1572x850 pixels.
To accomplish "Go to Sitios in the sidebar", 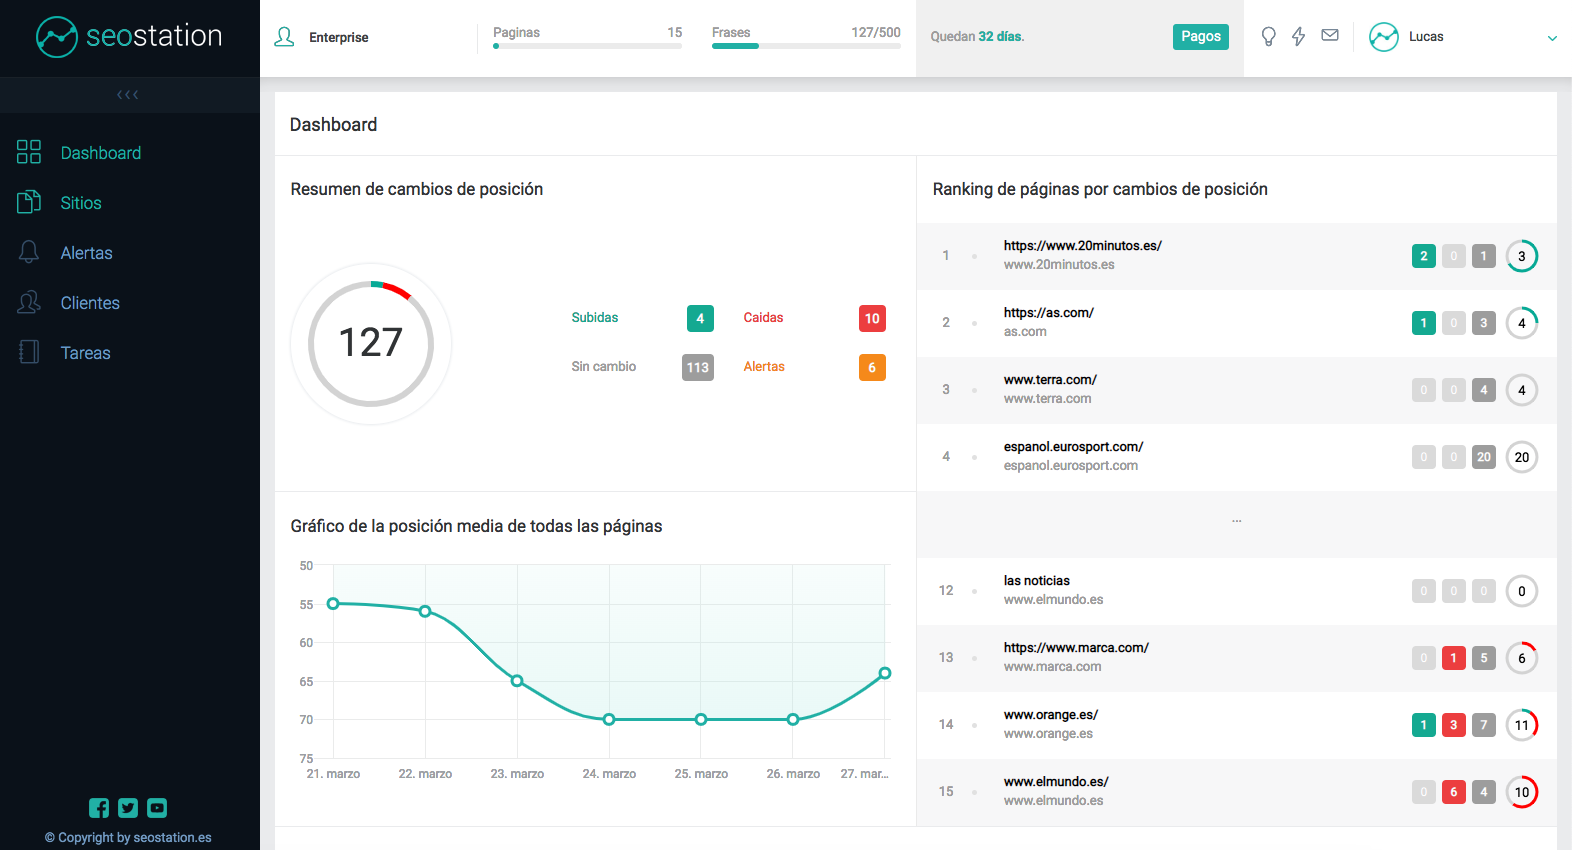I will (x=81, y=203).
